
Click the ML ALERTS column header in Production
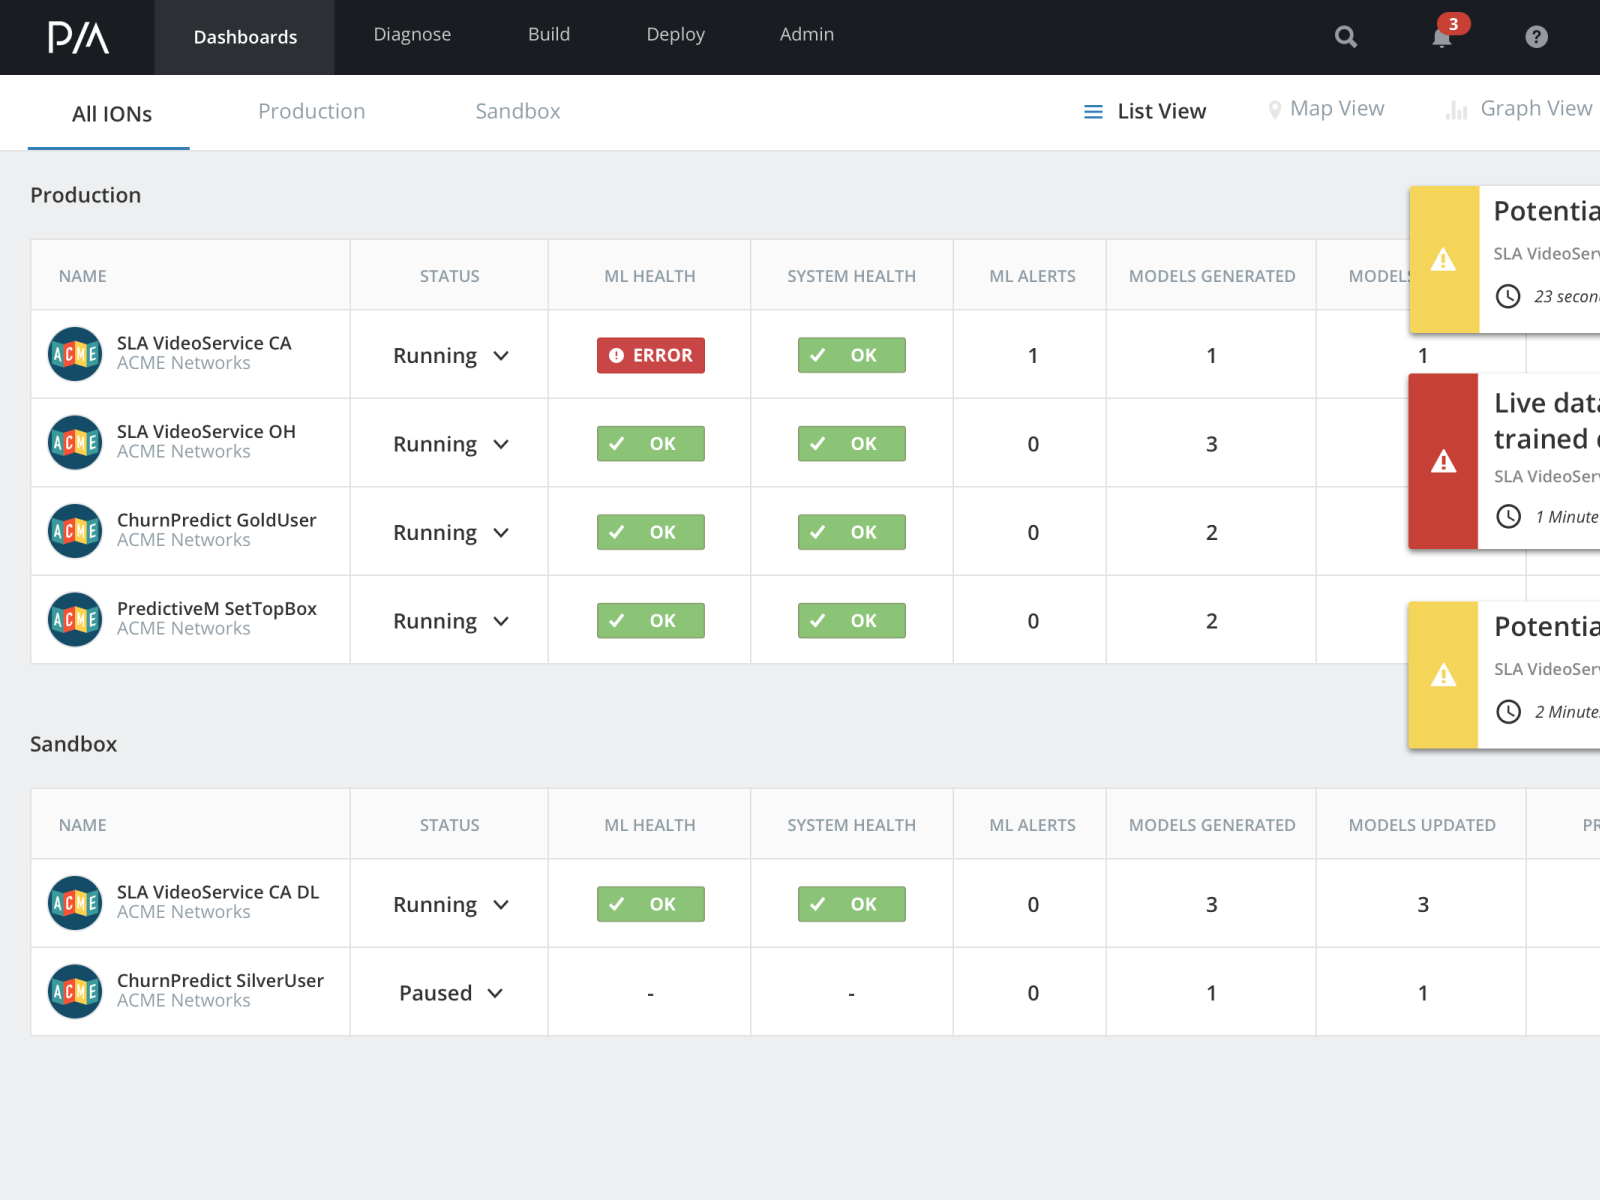pos(1032,276)
